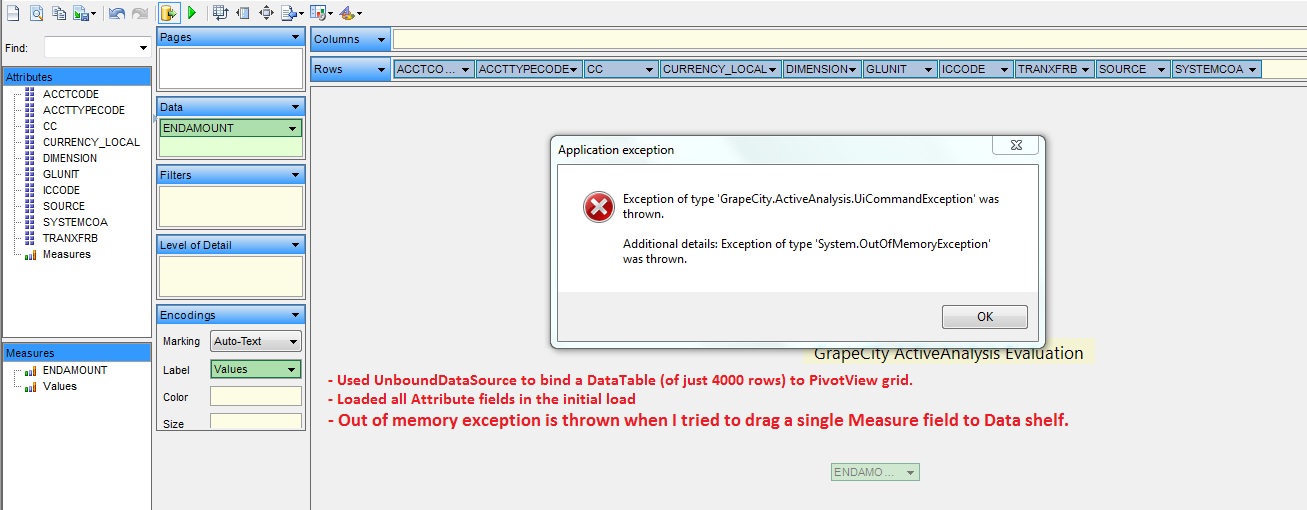Click the Redo arrow icon
This screenshot has height=510, width=1307.
140,13
